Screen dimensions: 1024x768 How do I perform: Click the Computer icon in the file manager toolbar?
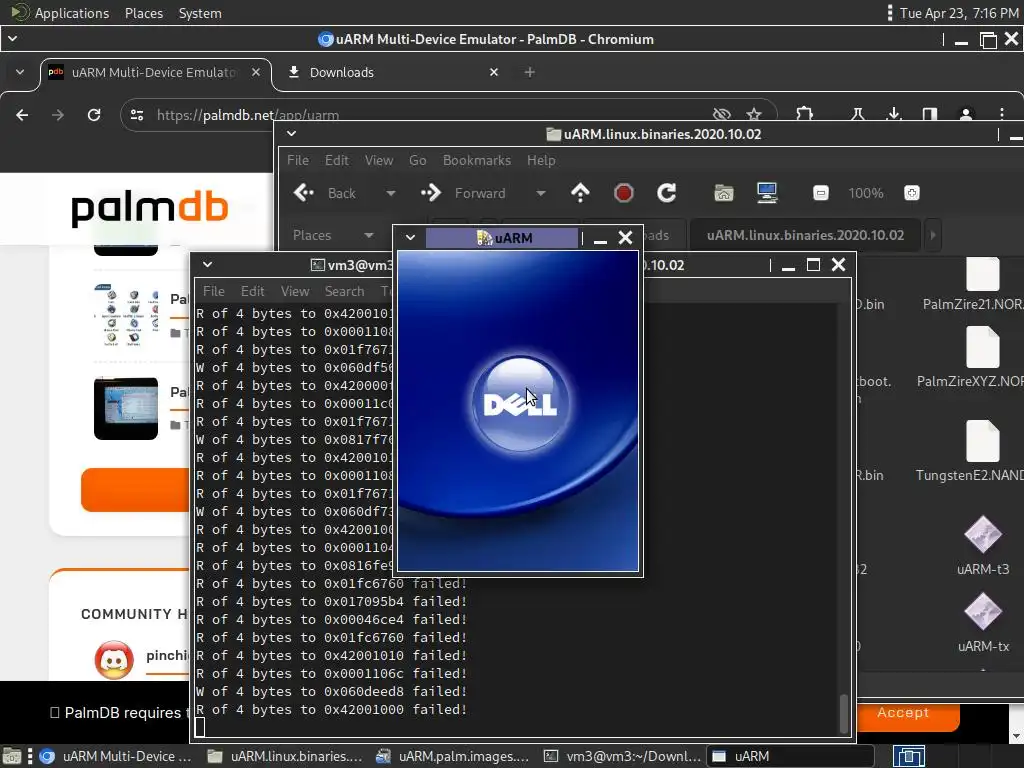767,193
